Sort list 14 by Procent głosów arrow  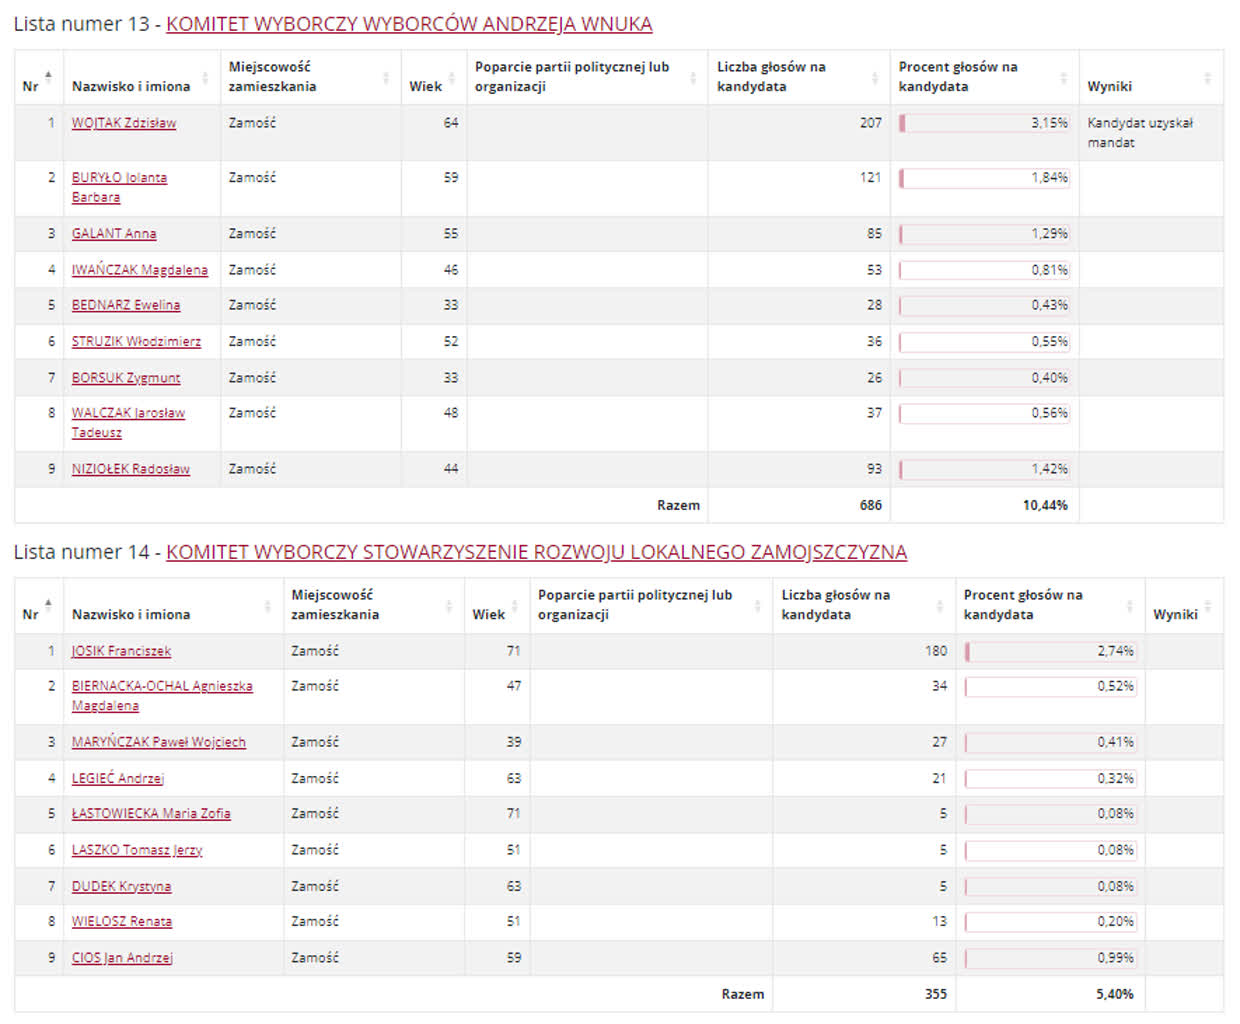(1130, 605)
